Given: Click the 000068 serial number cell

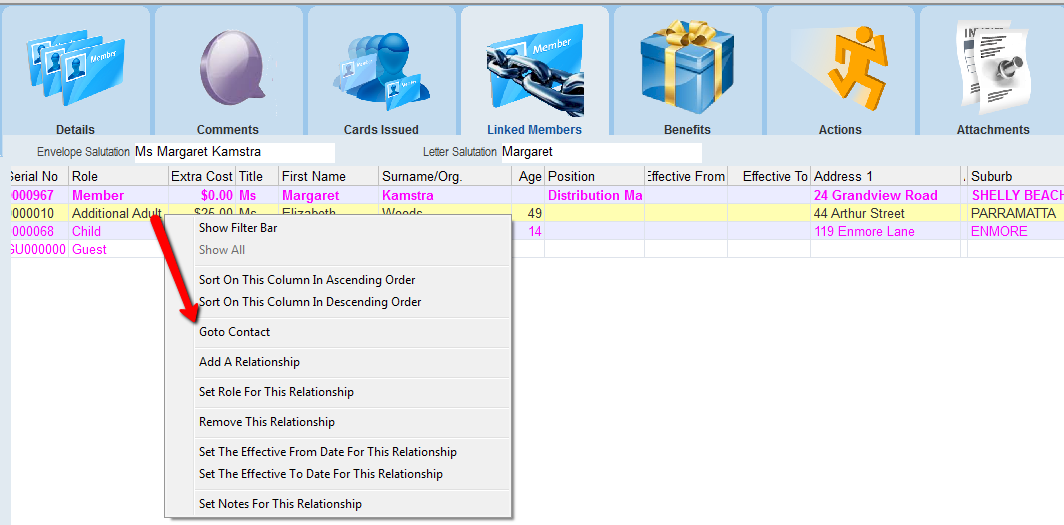Looking at the screenshot, I should (37, 231).
